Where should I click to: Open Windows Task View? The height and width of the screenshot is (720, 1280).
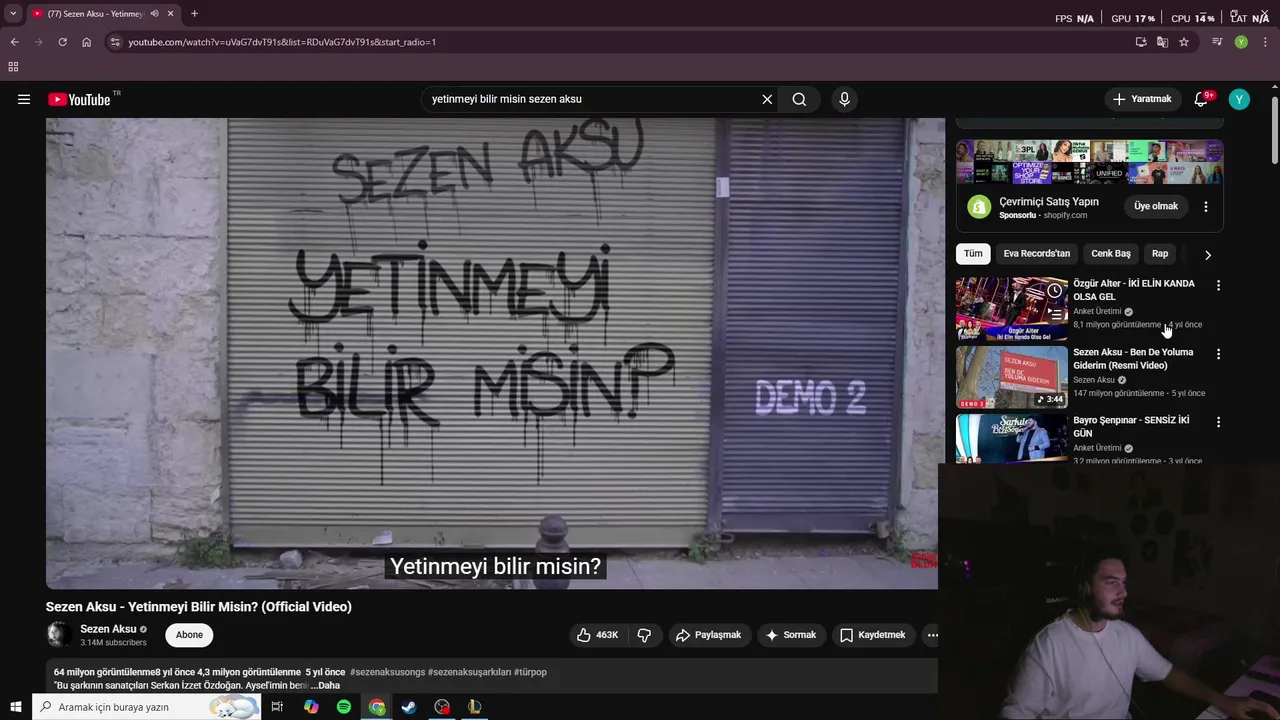pos(277,707)
